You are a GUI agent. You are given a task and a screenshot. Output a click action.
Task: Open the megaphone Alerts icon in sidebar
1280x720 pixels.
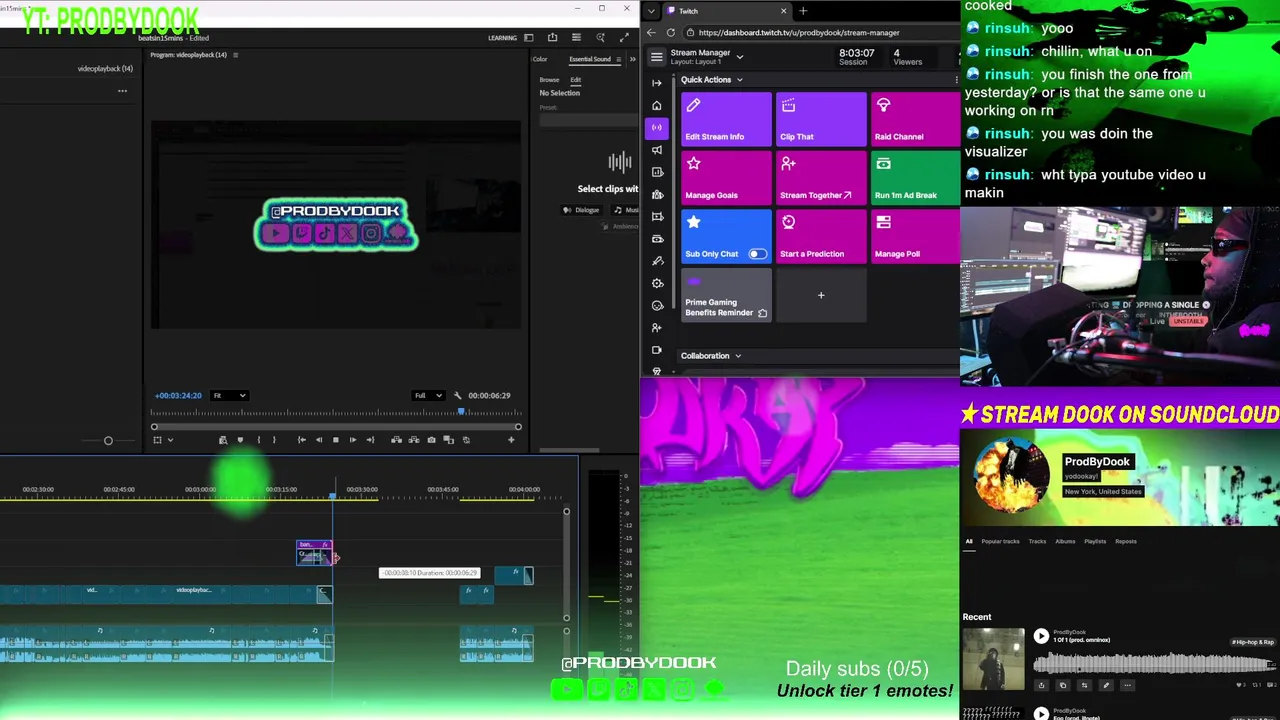click(x=656, y=150)
